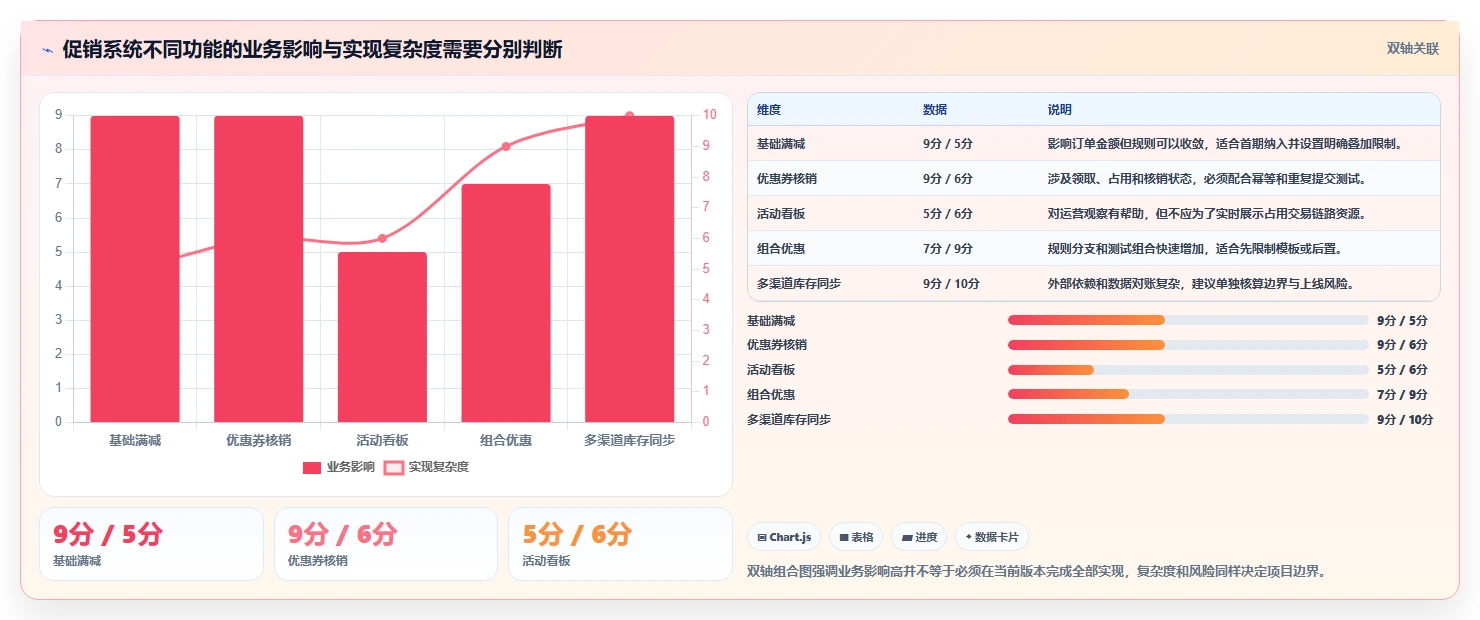Viewport: 1480px width, 620px height.
Task: Select the 优惠券核销 table row name
Action: coord(787,178)
